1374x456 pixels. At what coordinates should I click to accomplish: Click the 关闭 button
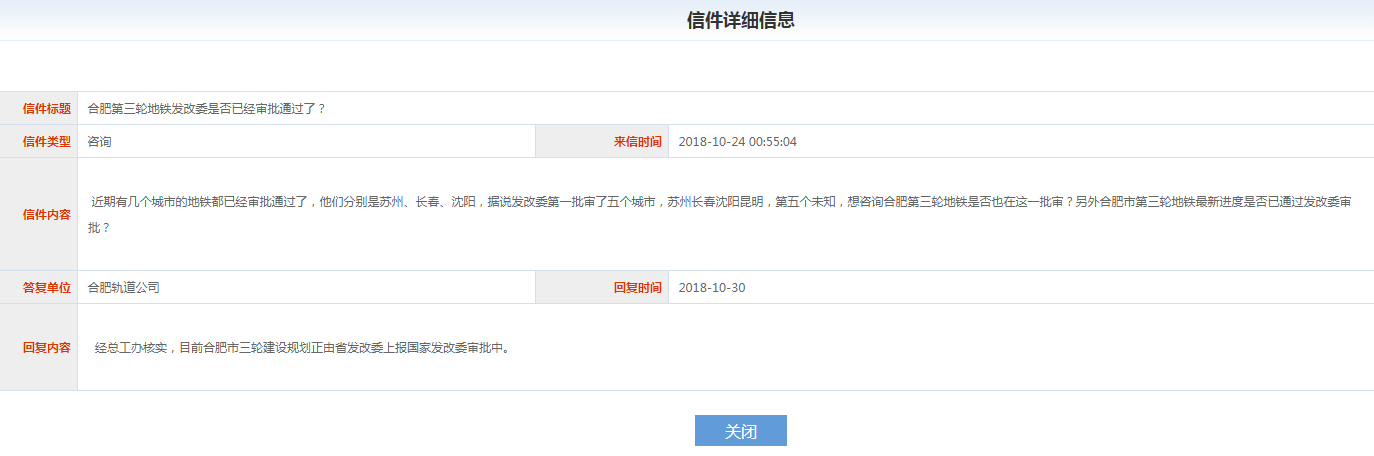[x=740, y=431]
